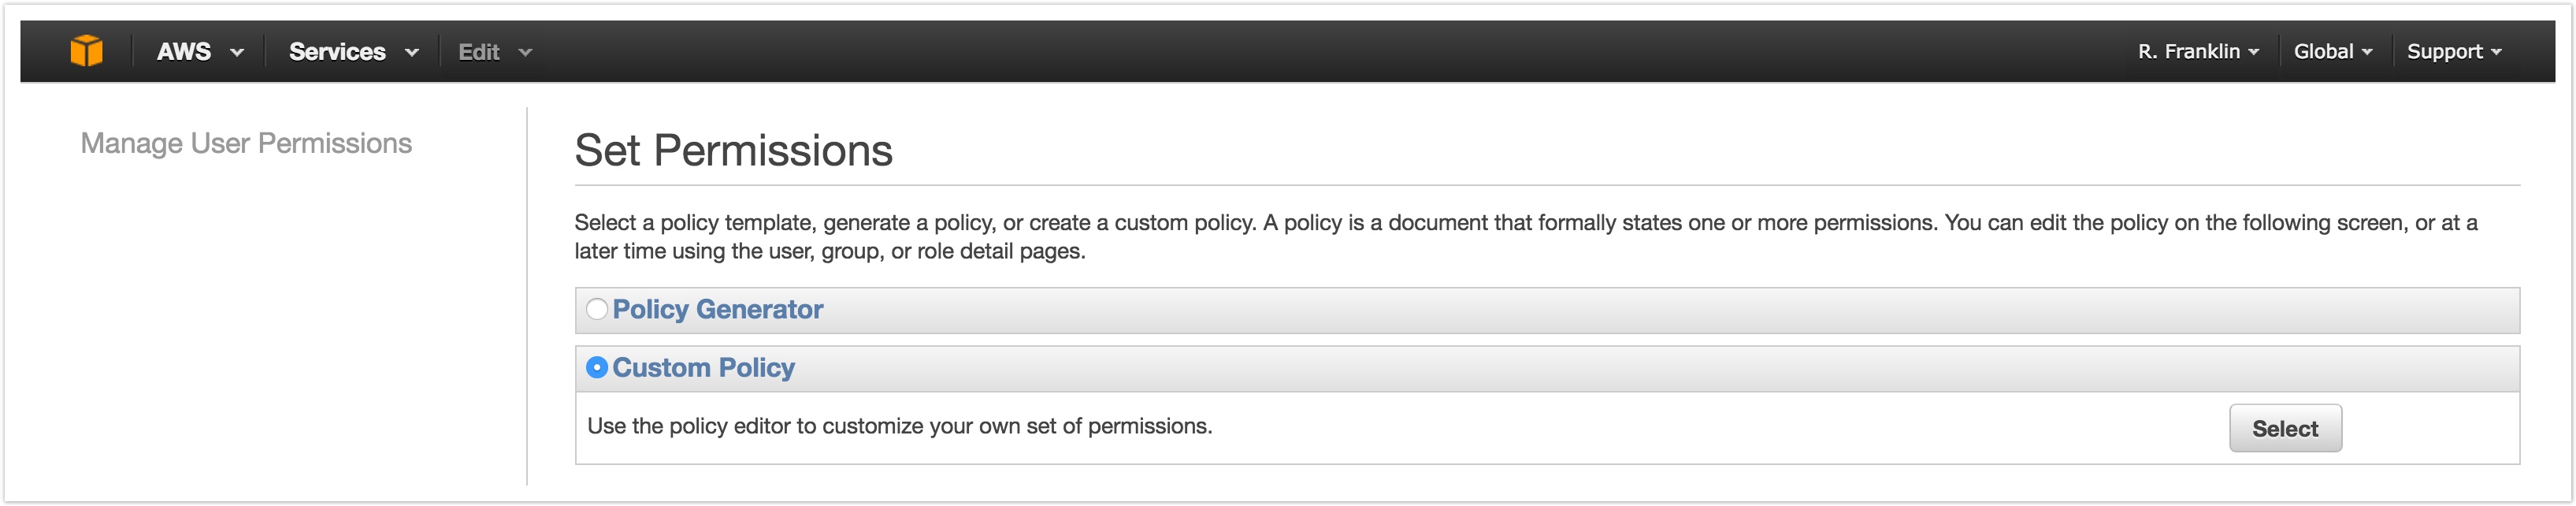Open the Services menu
2576x506 pixels.
[337, 51]
